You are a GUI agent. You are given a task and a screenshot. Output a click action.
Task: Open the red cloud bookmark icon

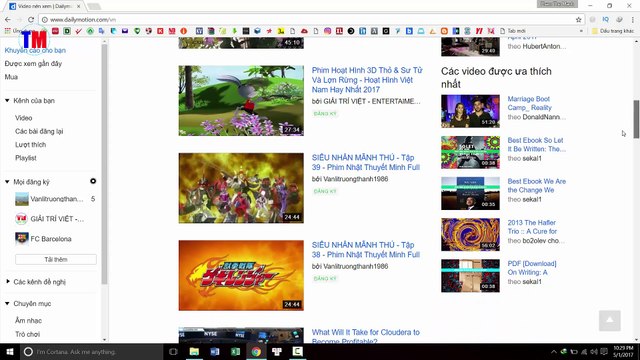coord(304,31)
